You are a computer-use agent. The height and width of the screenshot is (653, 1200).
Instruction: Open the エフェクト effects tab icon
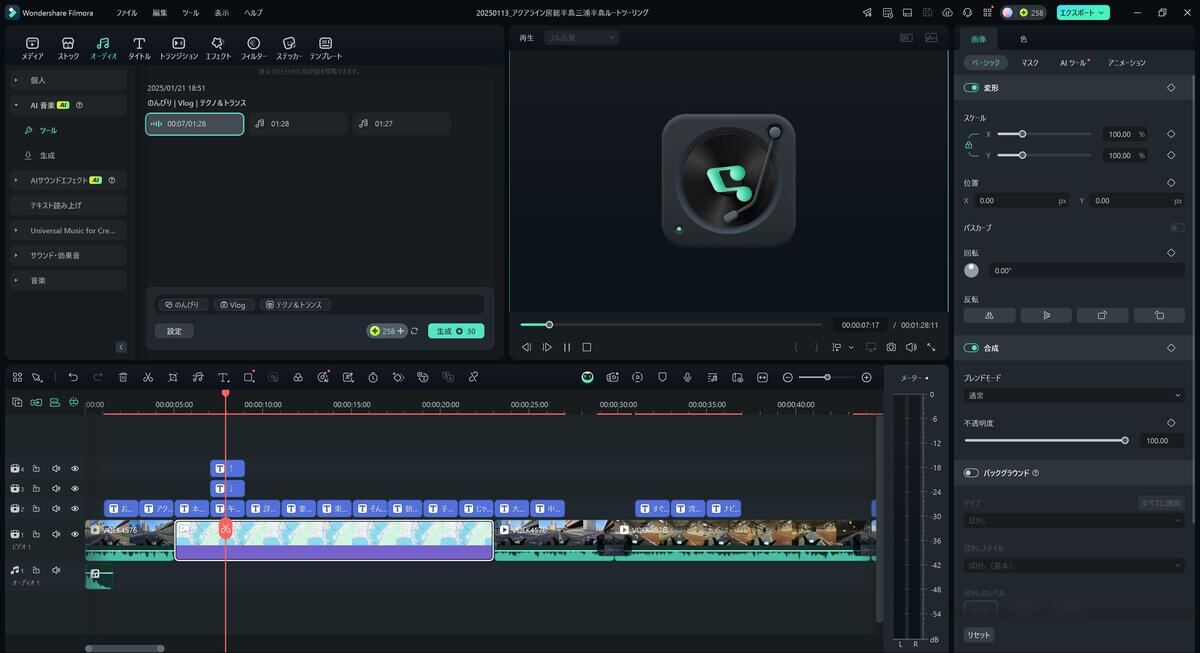tap(218, 43)
